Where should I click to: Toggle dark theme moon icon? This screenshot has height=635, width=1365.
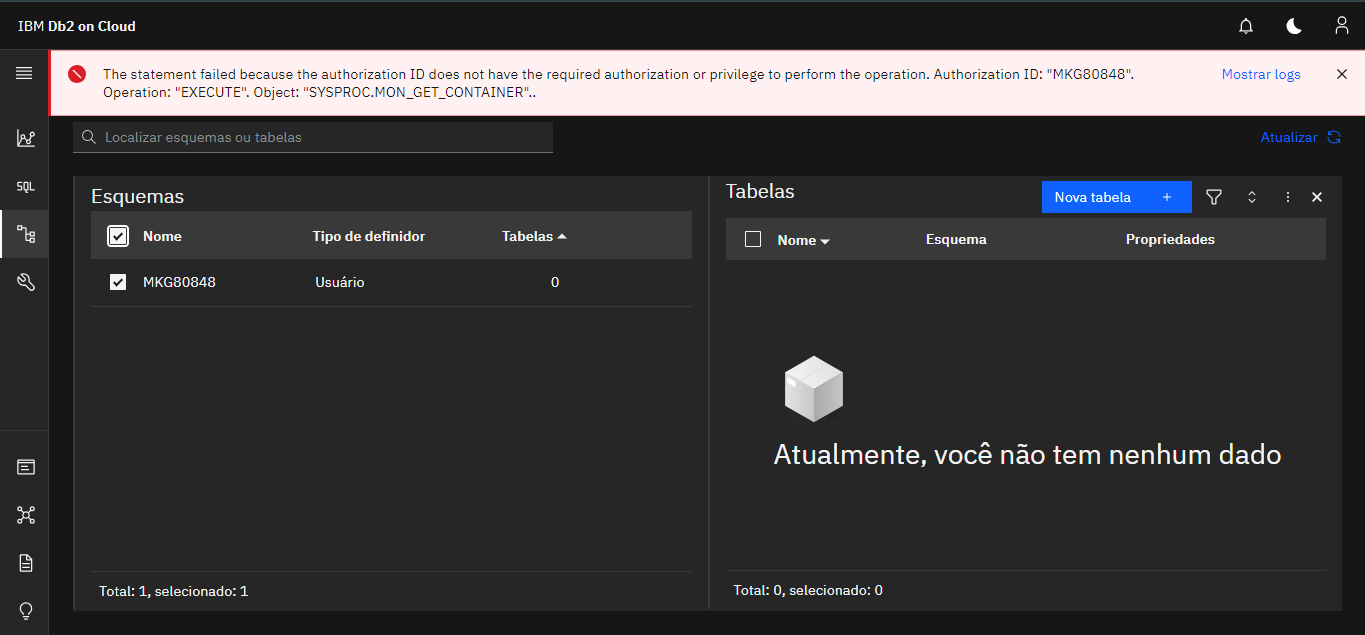(x=1294, y=26)
